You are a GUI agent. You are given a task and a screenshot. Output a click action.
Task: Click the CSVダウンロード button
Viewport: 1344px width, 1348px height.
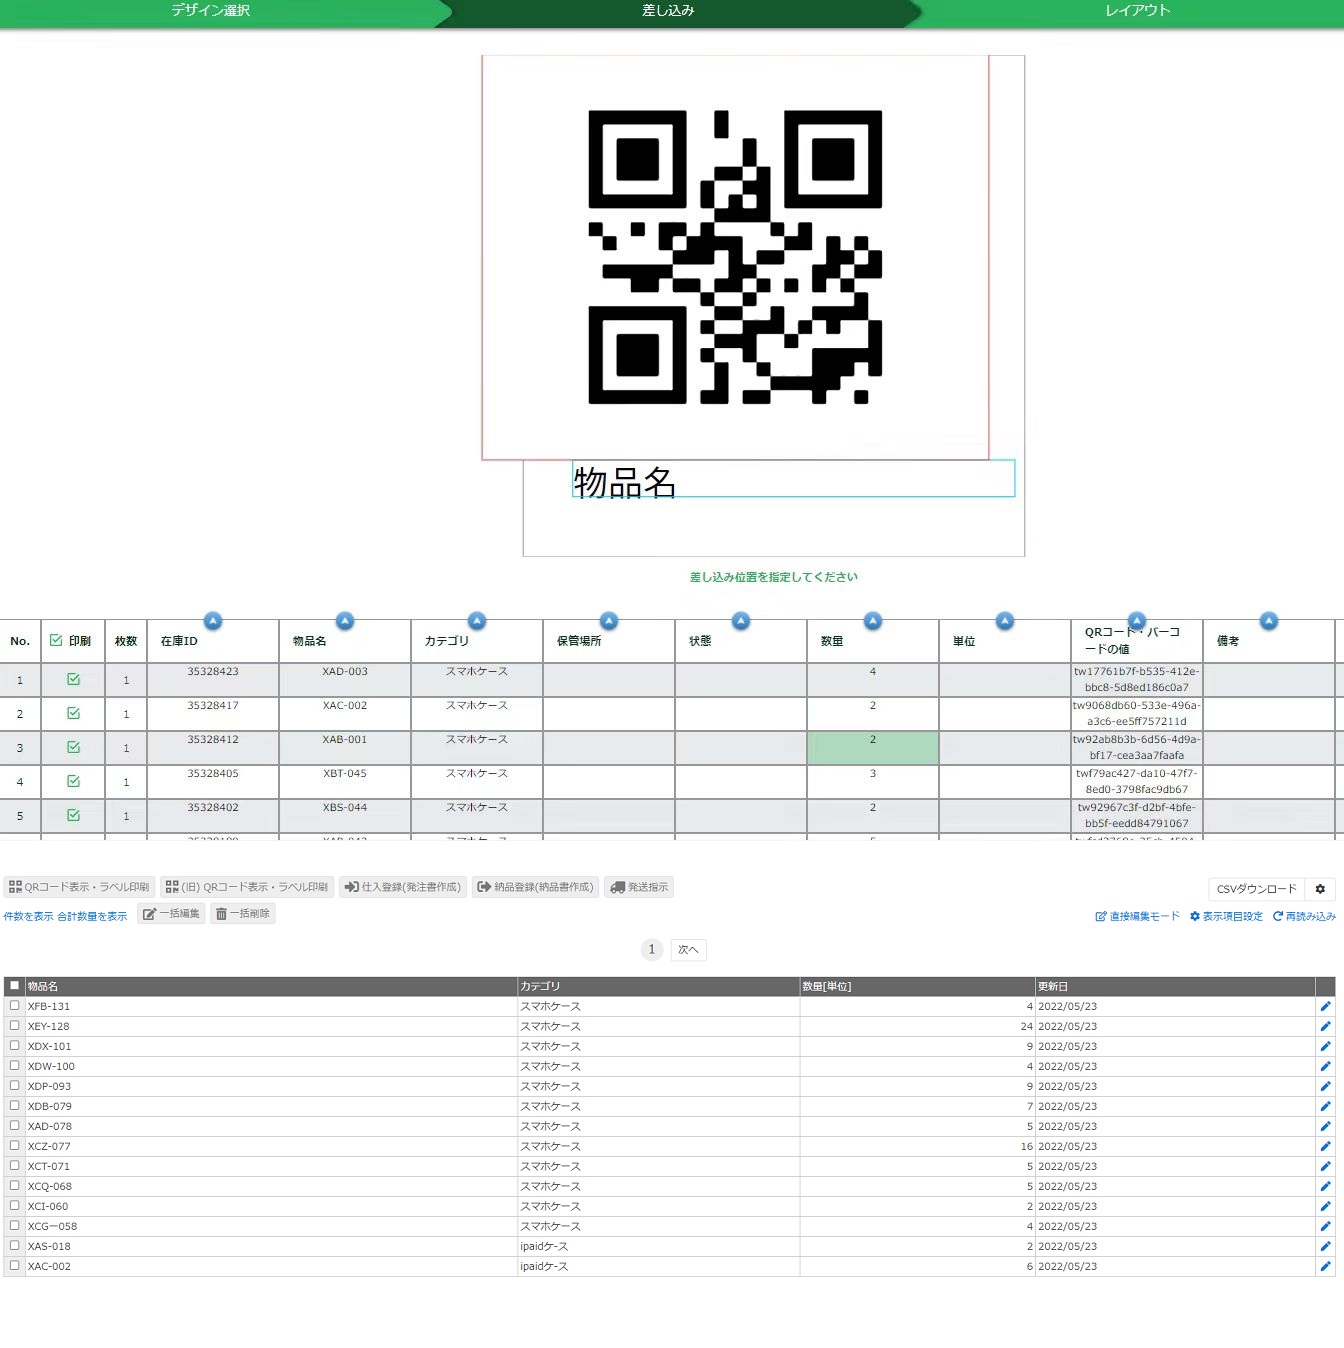coord(1256,889)
